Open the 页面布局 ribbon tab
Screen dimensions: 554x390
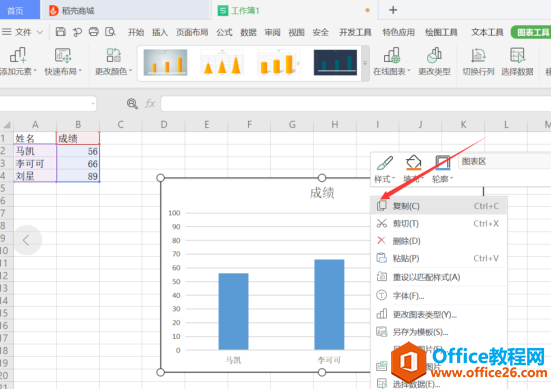click(192, 32)
